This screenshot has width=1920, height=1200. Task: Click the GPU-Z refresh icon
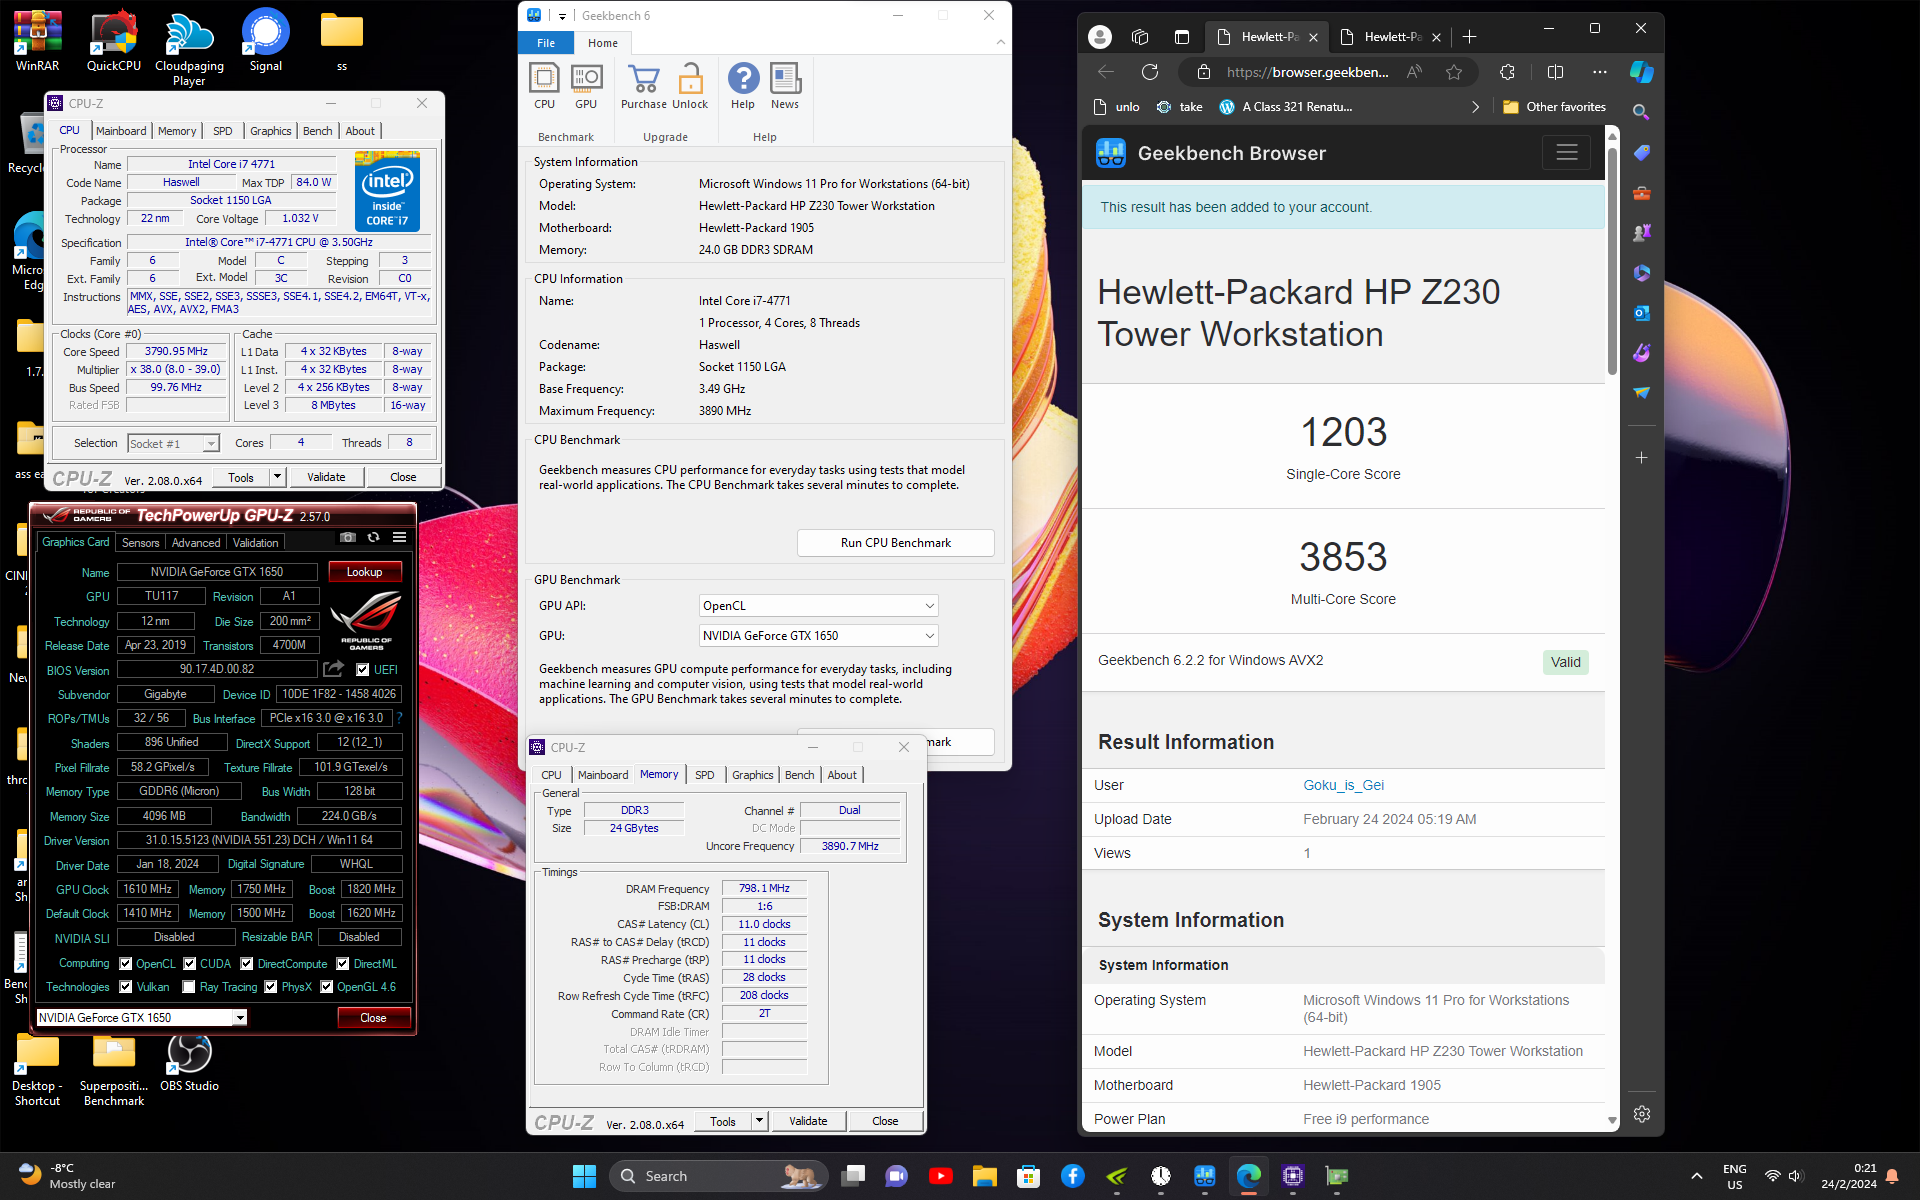[373, 537]
